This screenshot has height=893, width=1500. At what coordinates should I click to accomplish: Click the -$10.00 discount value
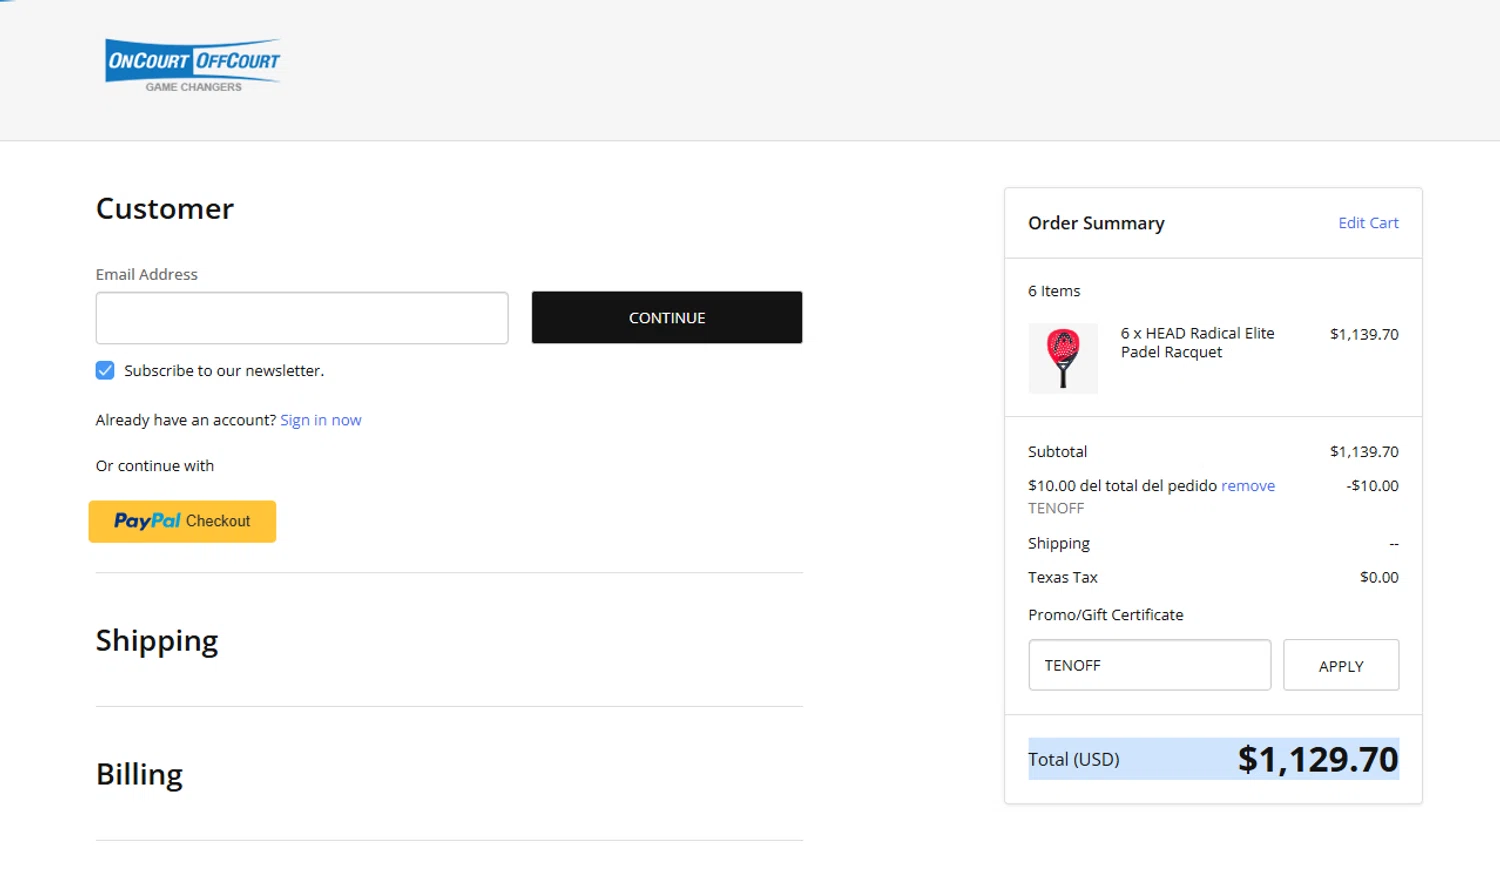click(1372, 486)
